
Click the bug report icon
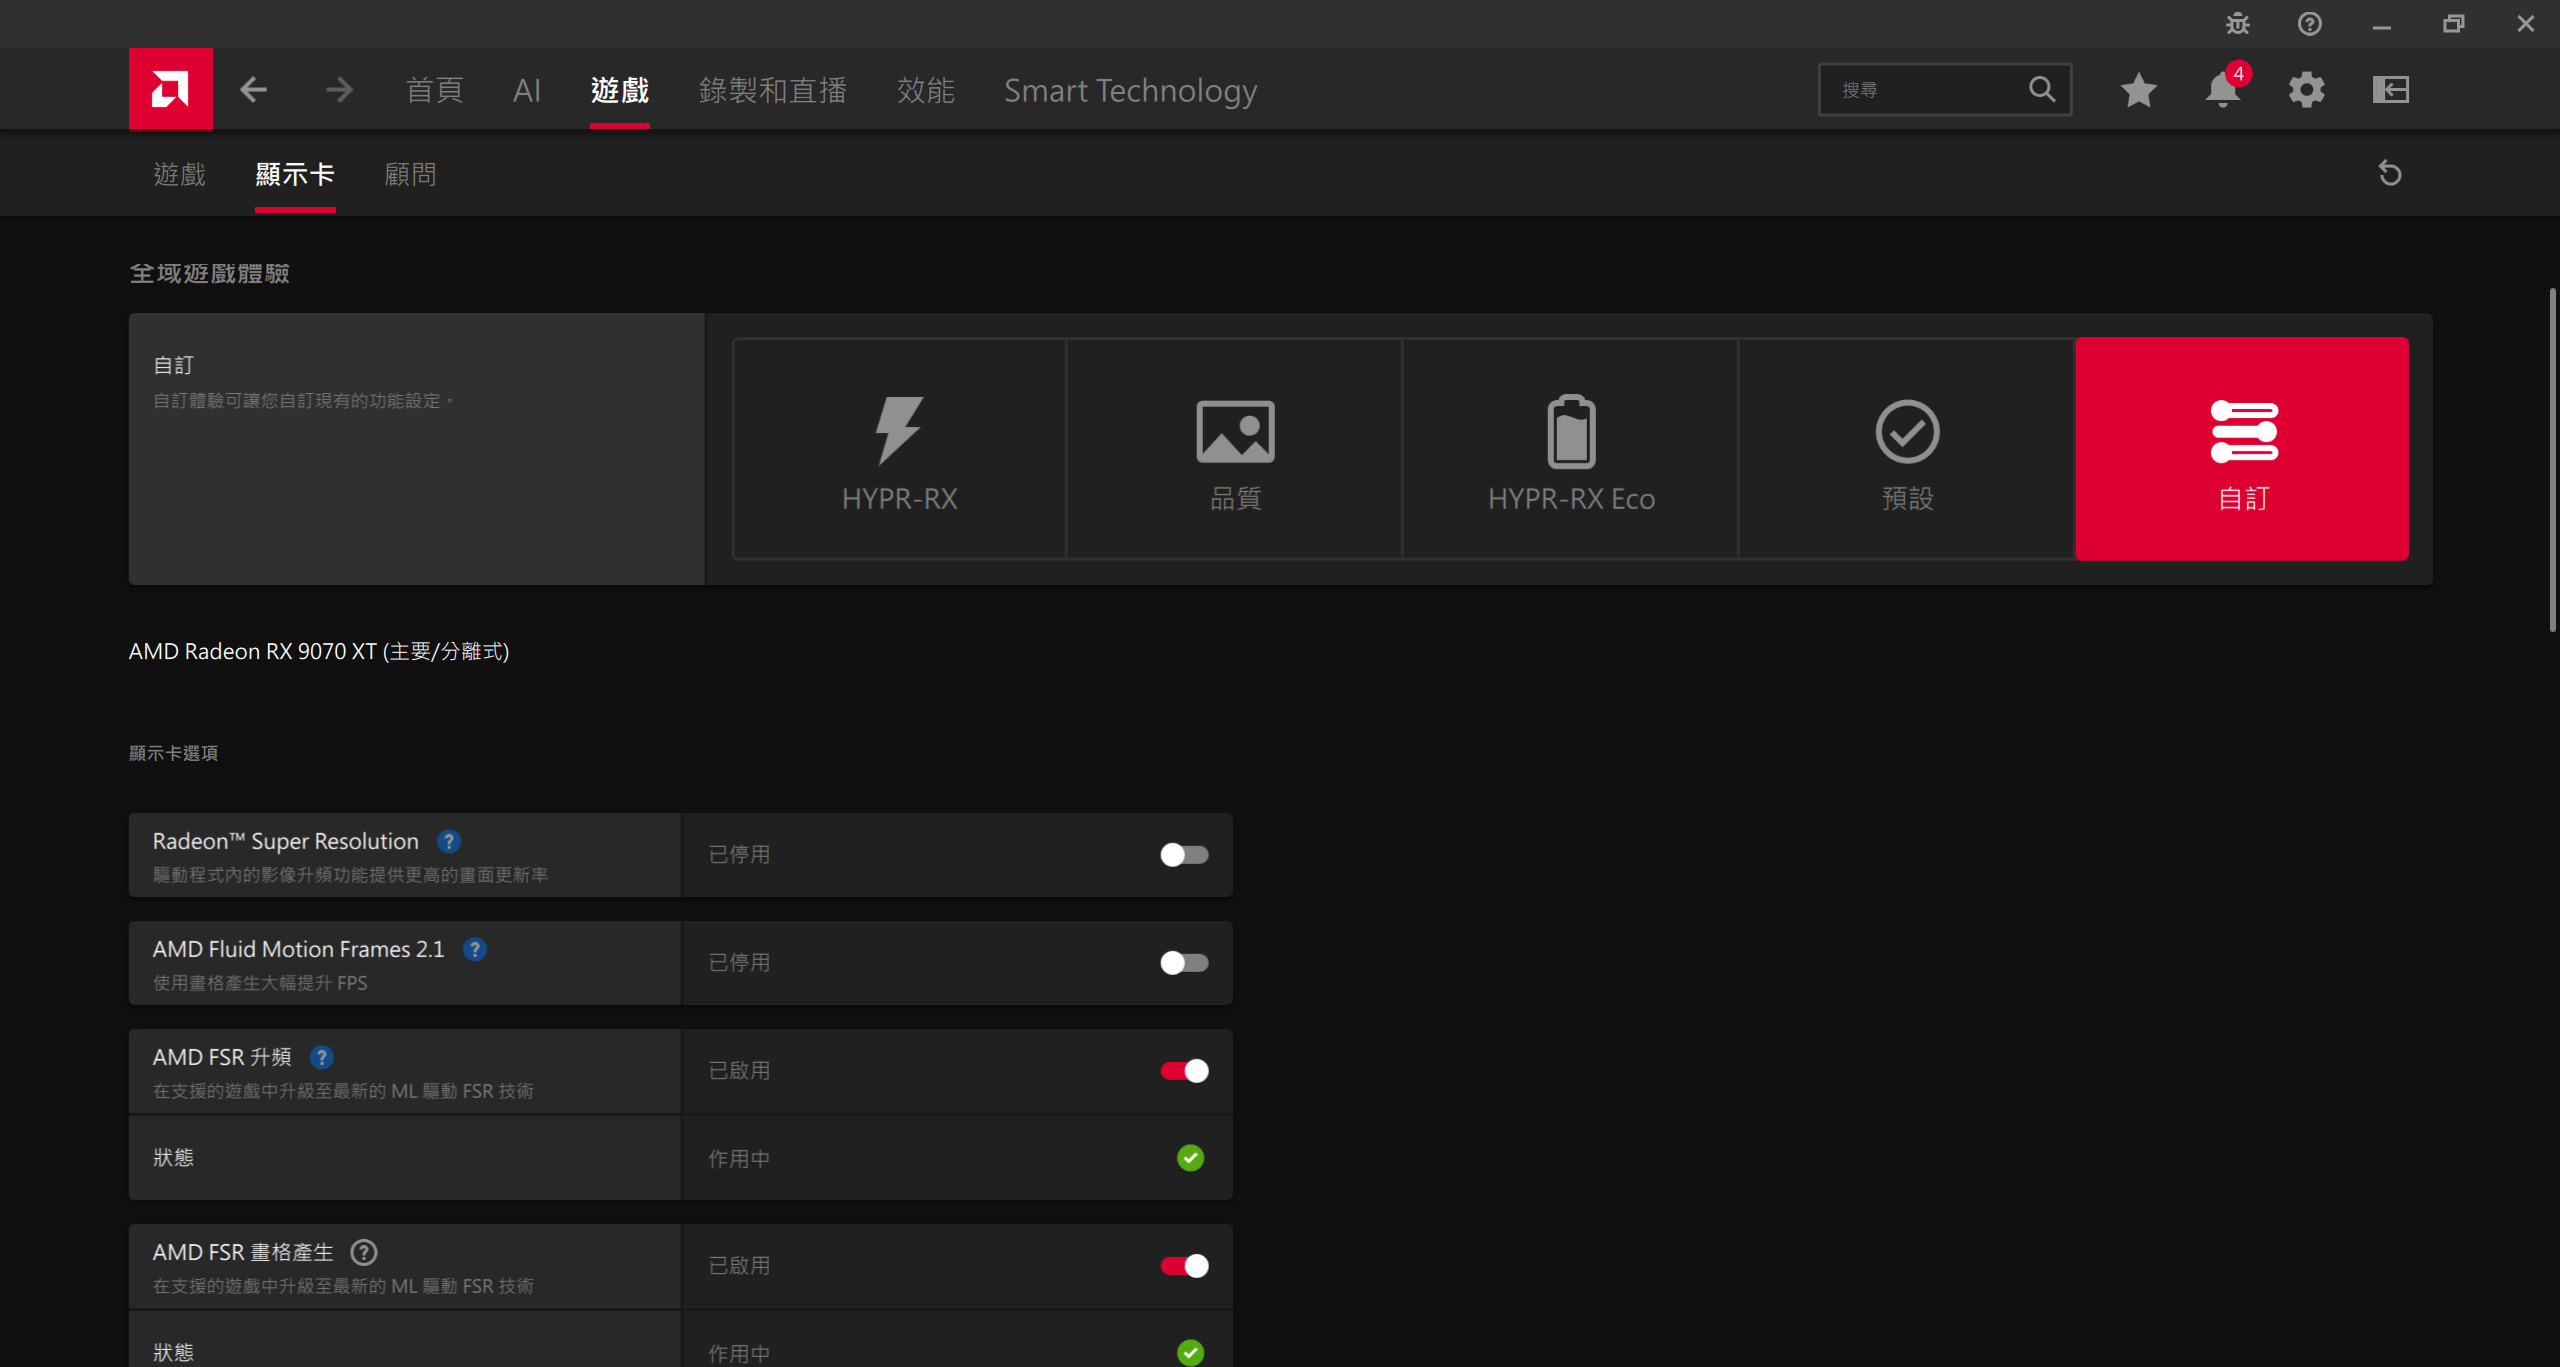point(2237,23)
